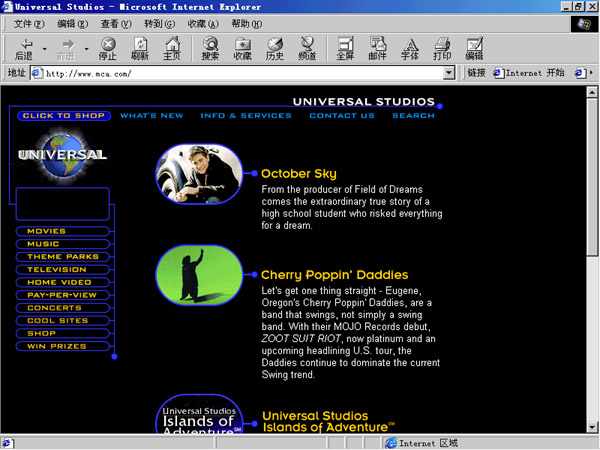
Task: Open Universal Studios Islands of Adventure headline
Action: (x=328, y=421)
